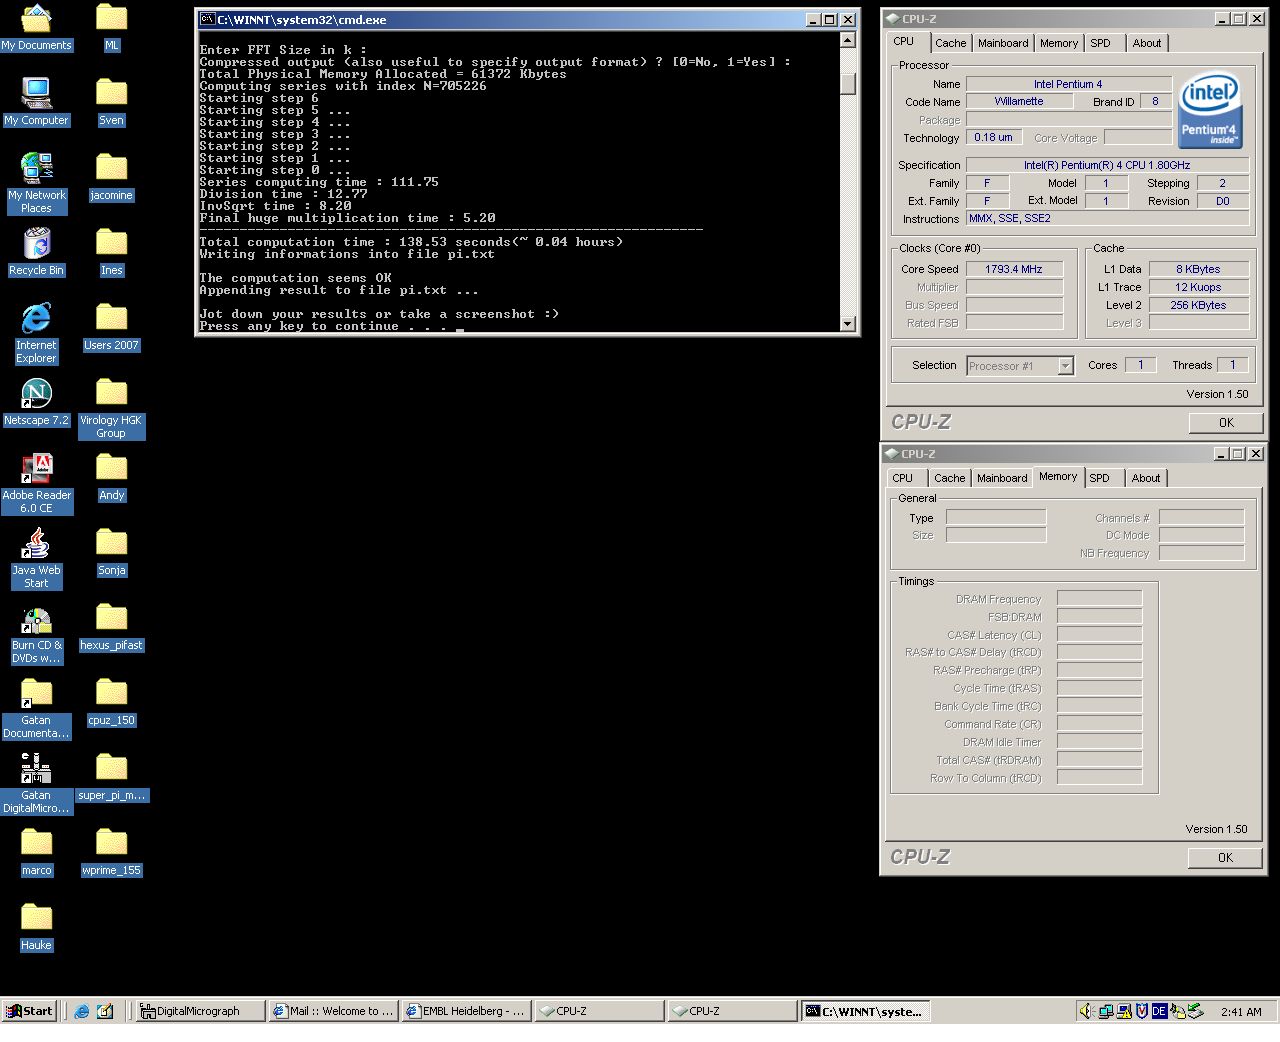Image resolution: width=1280 pixels, height=1042 pixels.
Task: Open the Andy folder
Action: point(111,476)
